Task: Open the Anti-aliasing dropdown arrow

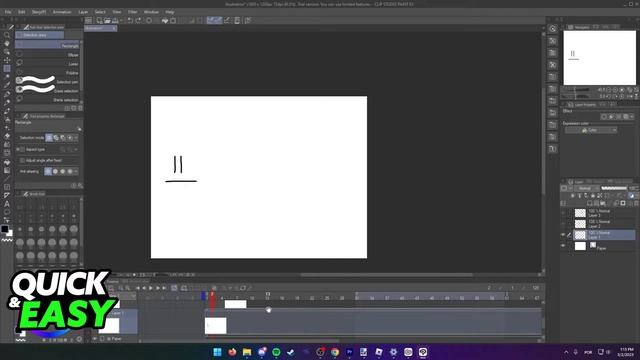Action: point(76,171)
